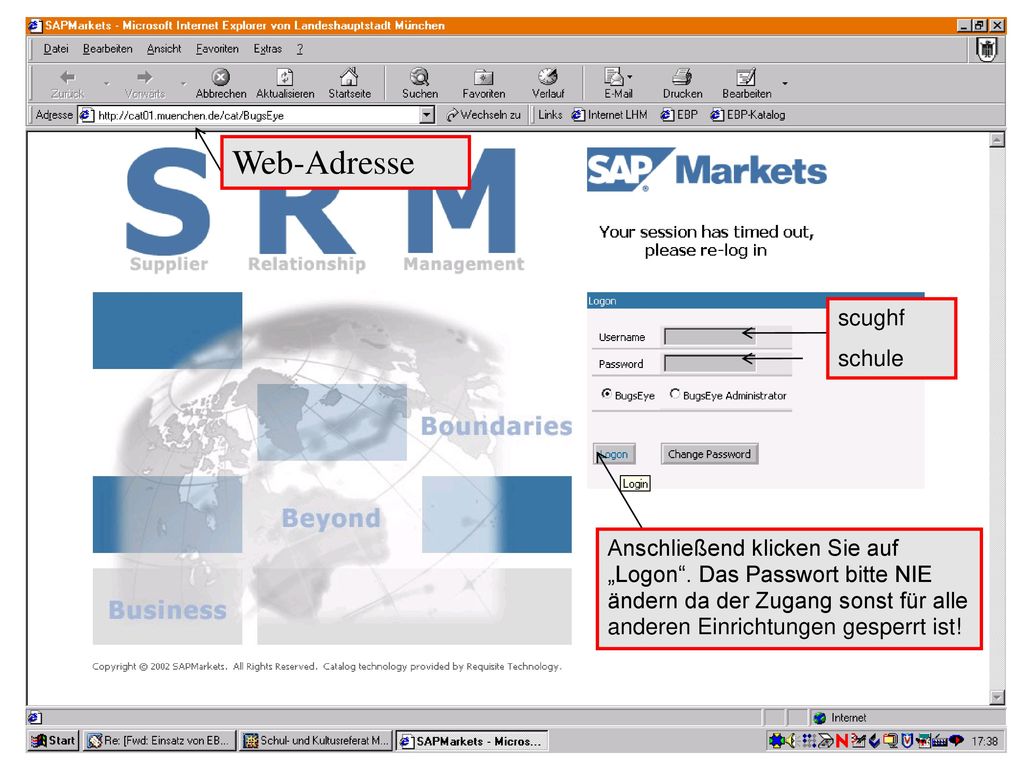The height and width of the screenshot is (768, 1024).
Task: Click into the Username input field
Action: [709, 336]
